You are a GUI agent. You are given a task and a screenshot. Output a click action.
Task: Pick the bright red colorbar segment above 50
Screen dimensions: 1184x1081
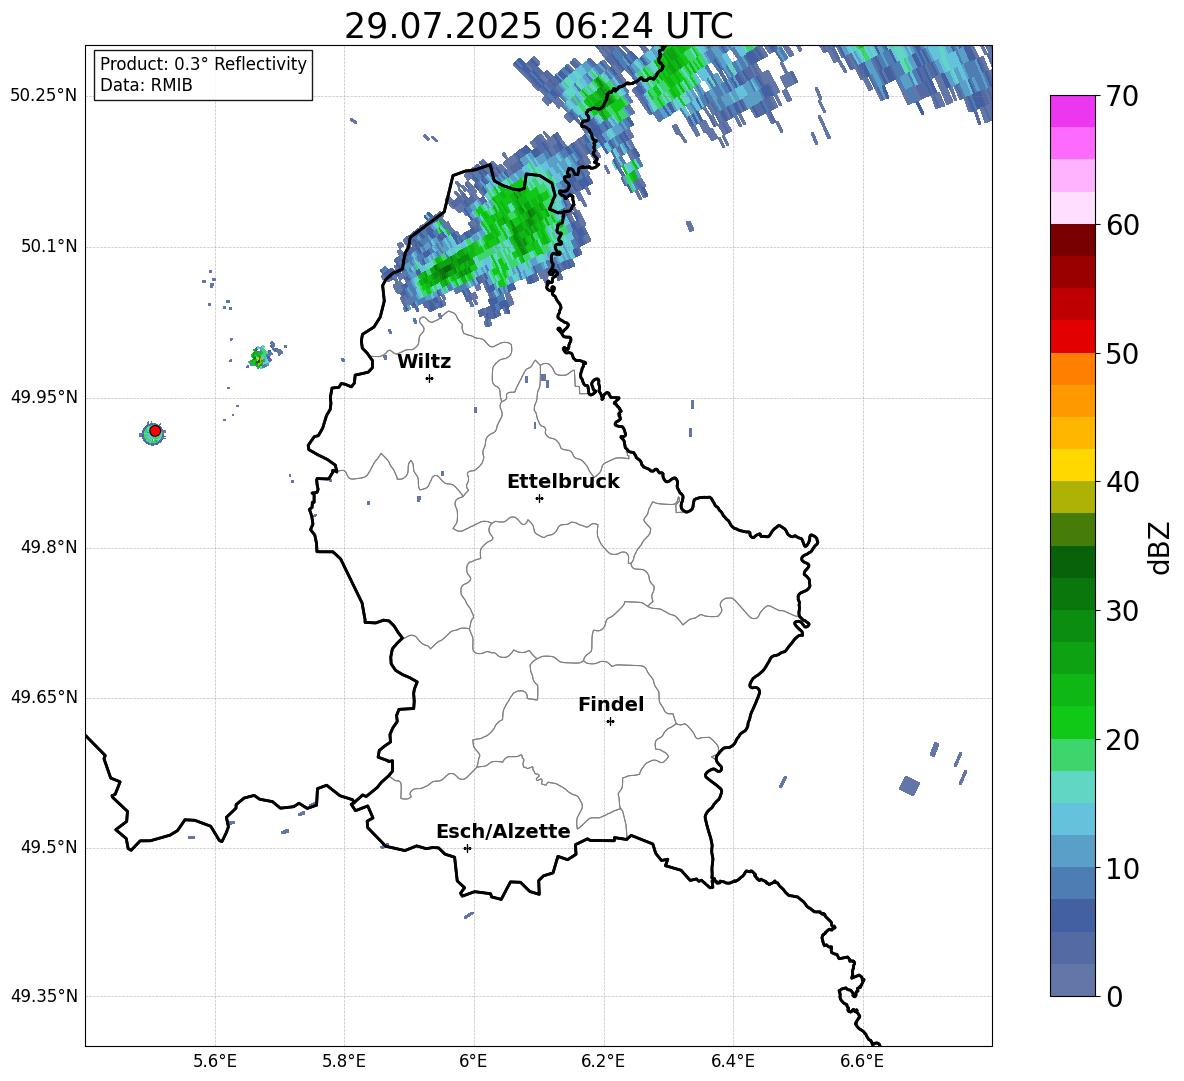point(1072,337)
